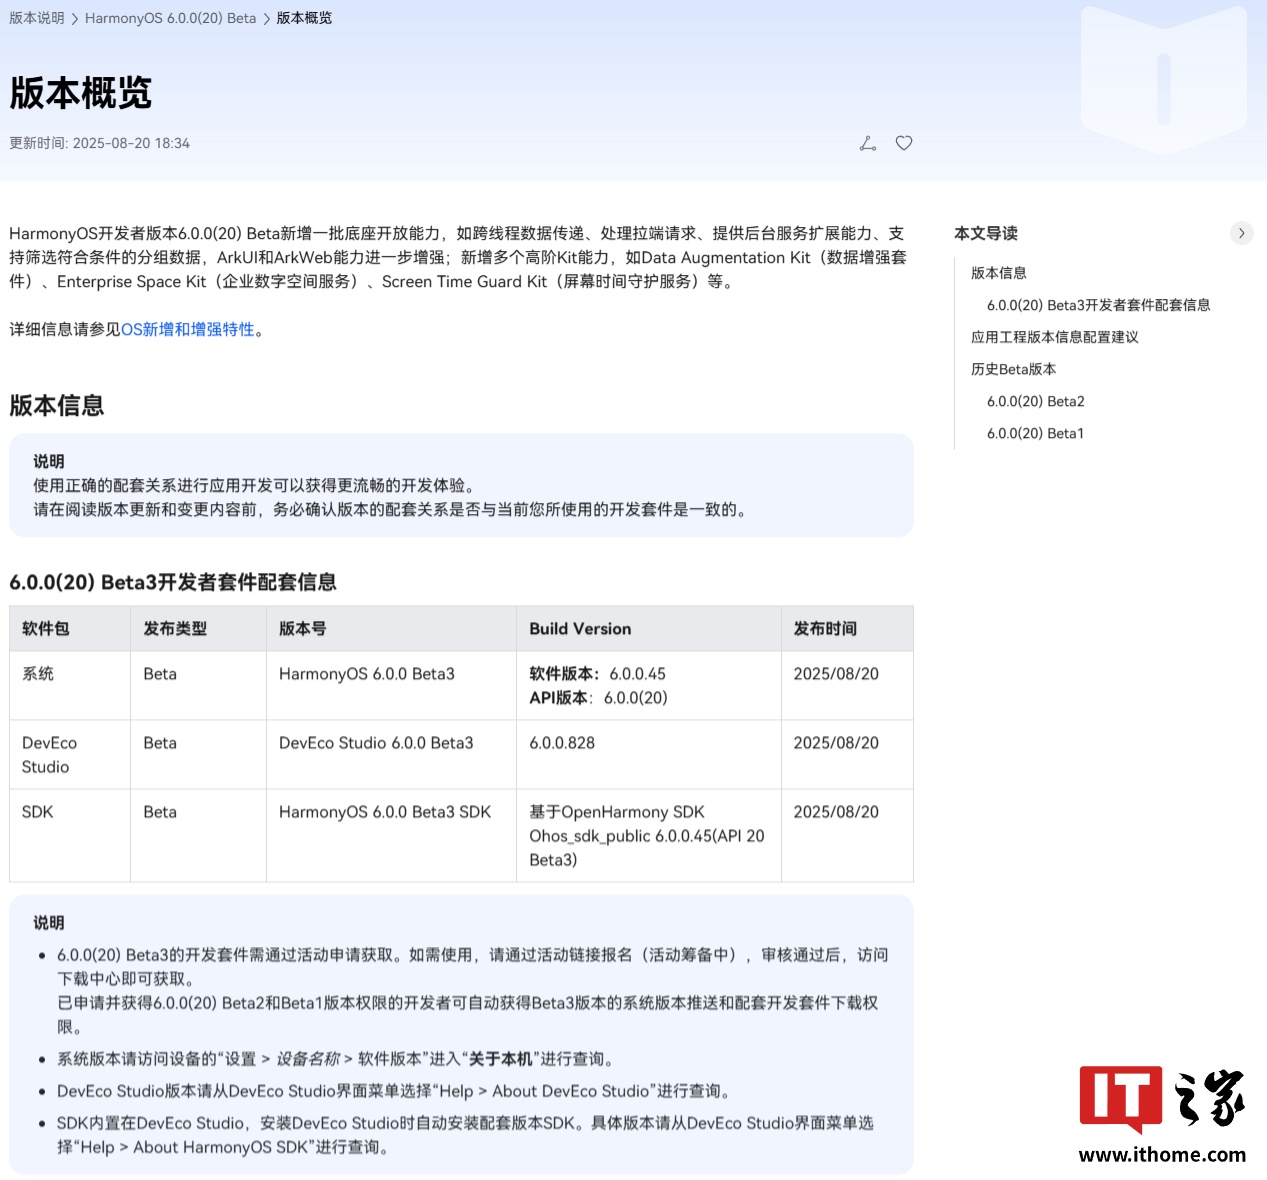Select the 版本概览 breadcrumb item
The image size is (1267, 1180).
pos(304,18)
